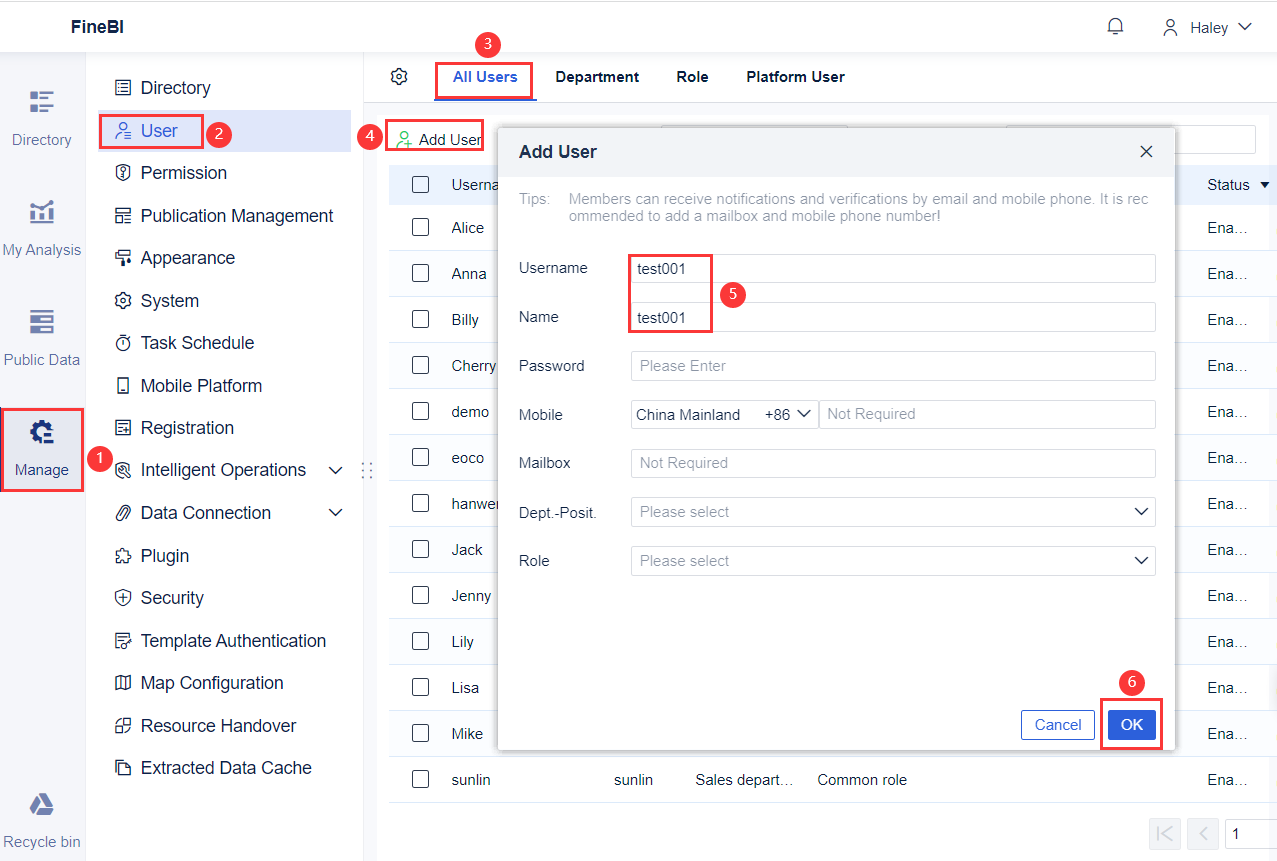Click the notification bell
The image size is (1277, 861).
coord(1114,26)
